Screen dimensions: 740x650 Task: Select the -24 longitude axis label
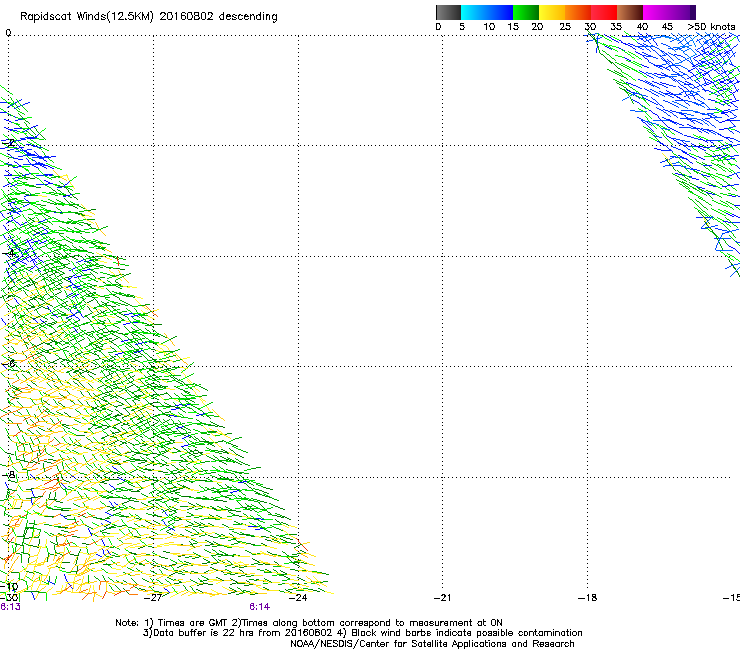click(298, 598)
